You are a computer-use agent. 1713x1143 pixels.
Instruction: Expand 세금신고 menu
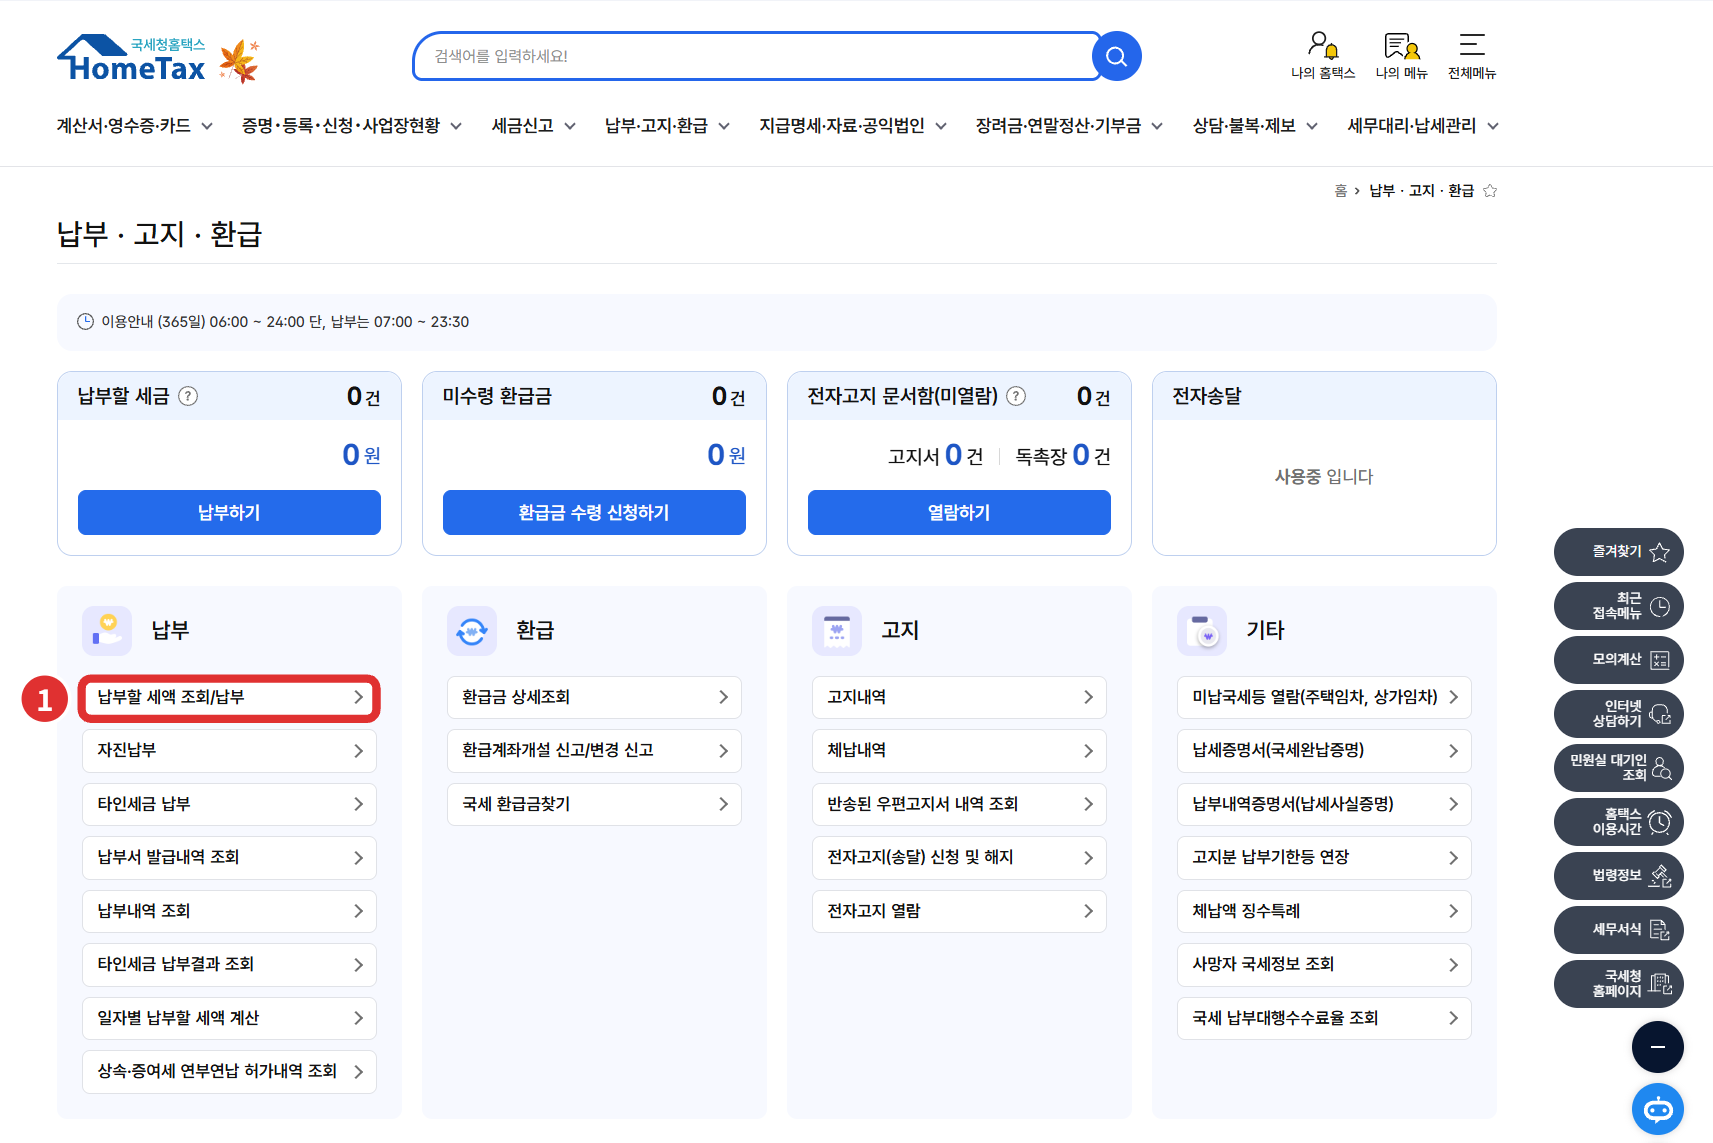(534, 126)
